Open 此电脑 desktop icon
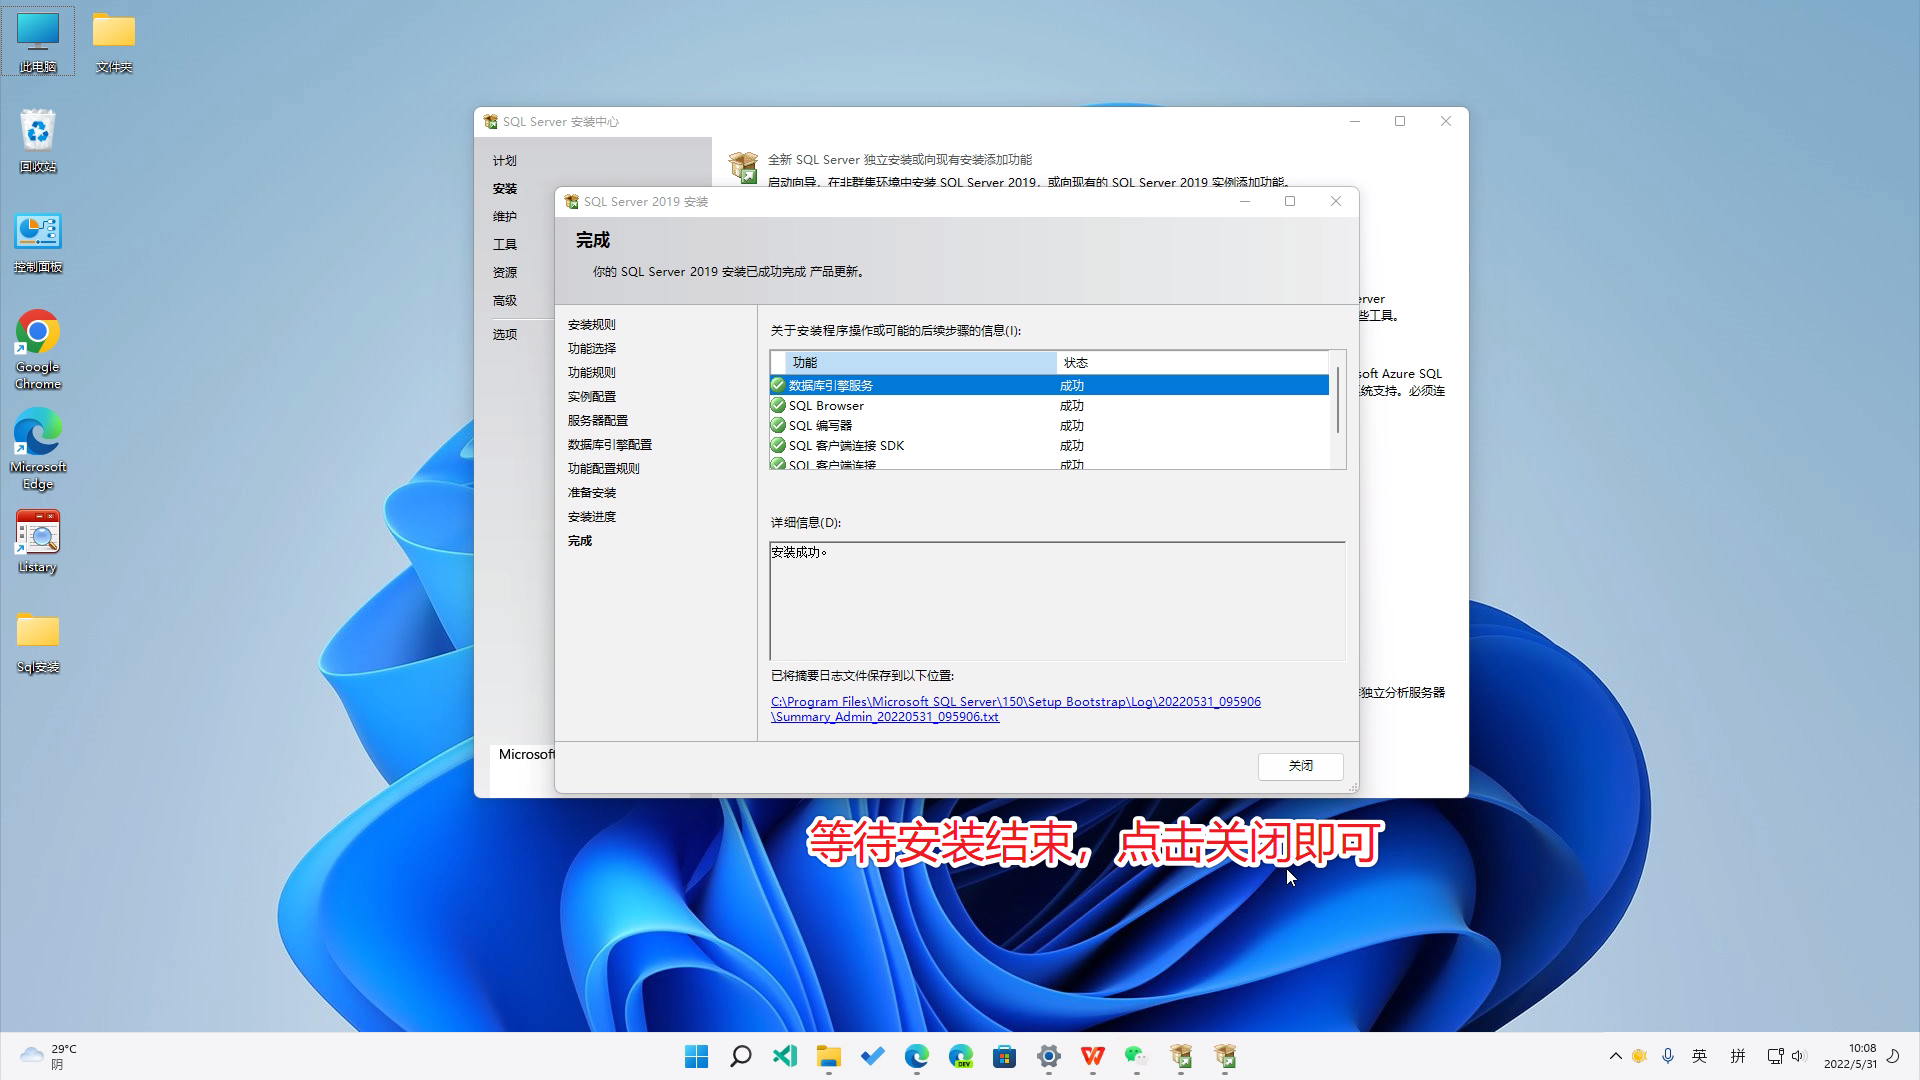This screenshot has width=1920, height=1080. pos(38,41)
